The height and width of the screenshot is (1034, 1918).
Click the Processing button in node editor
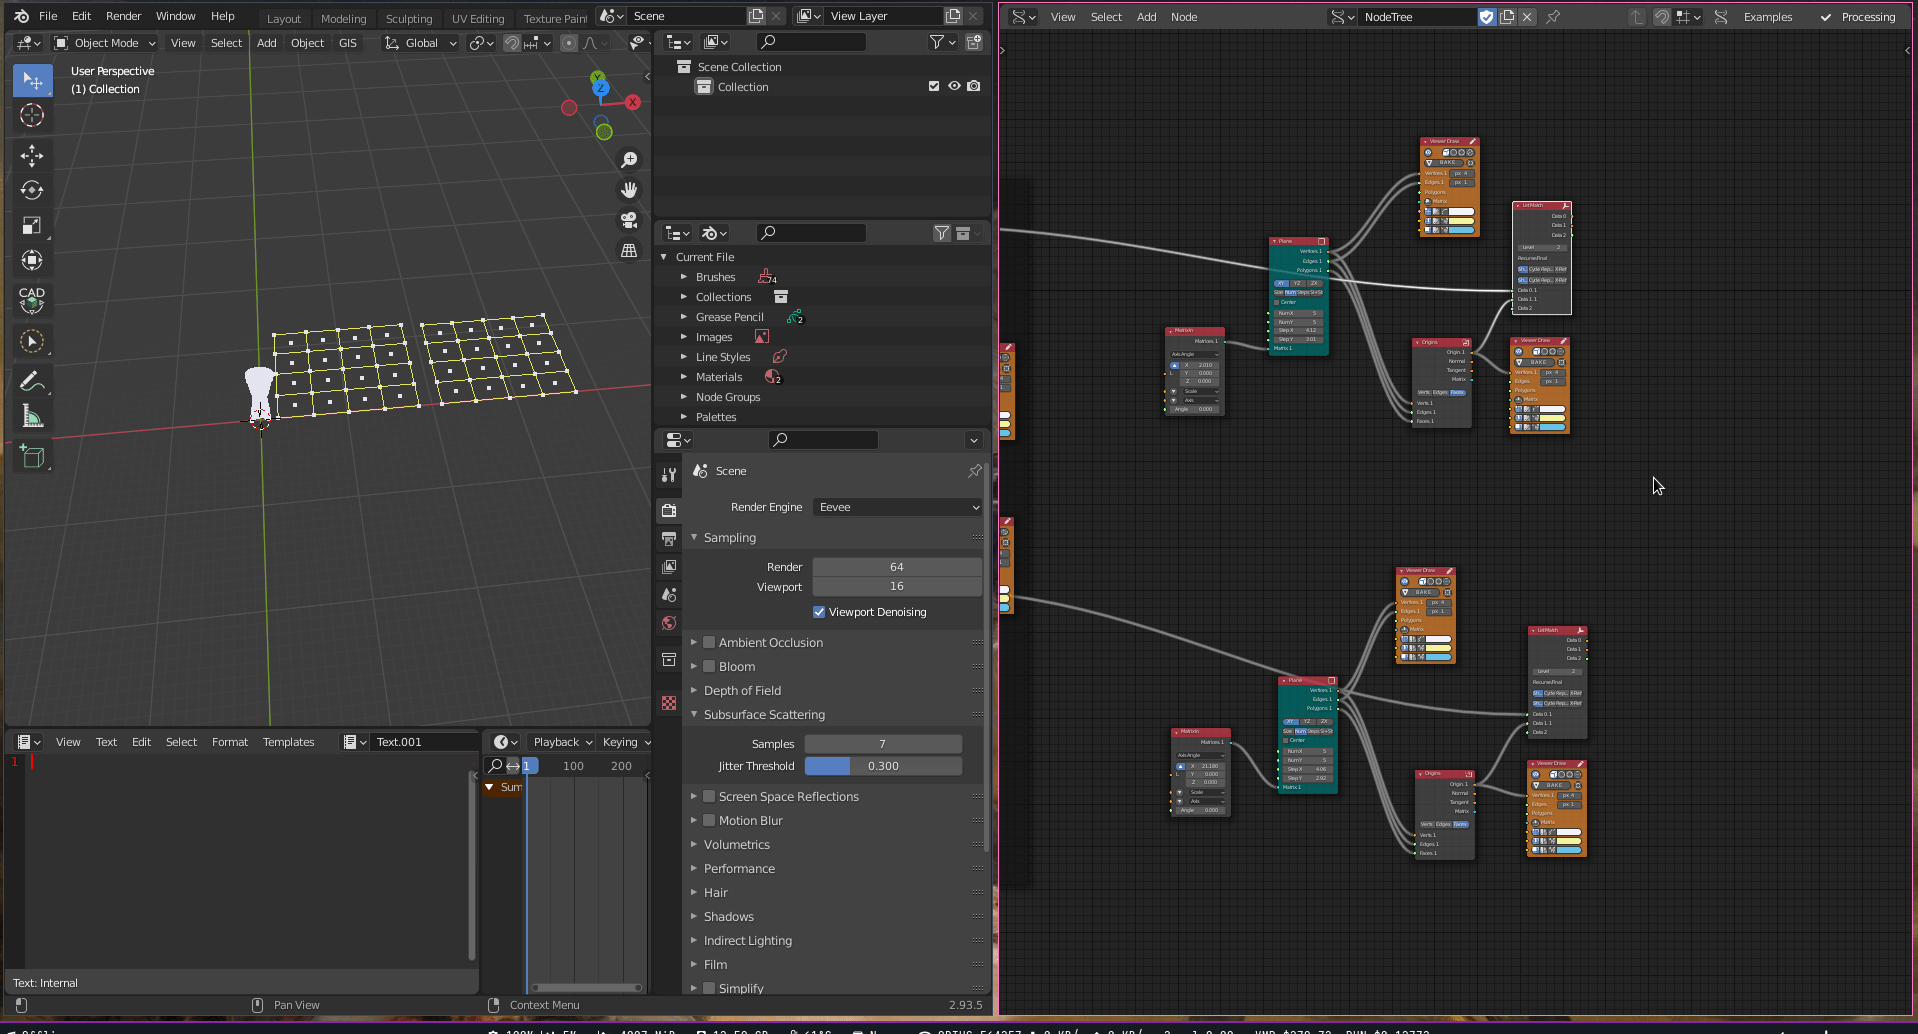point(1858,17)
